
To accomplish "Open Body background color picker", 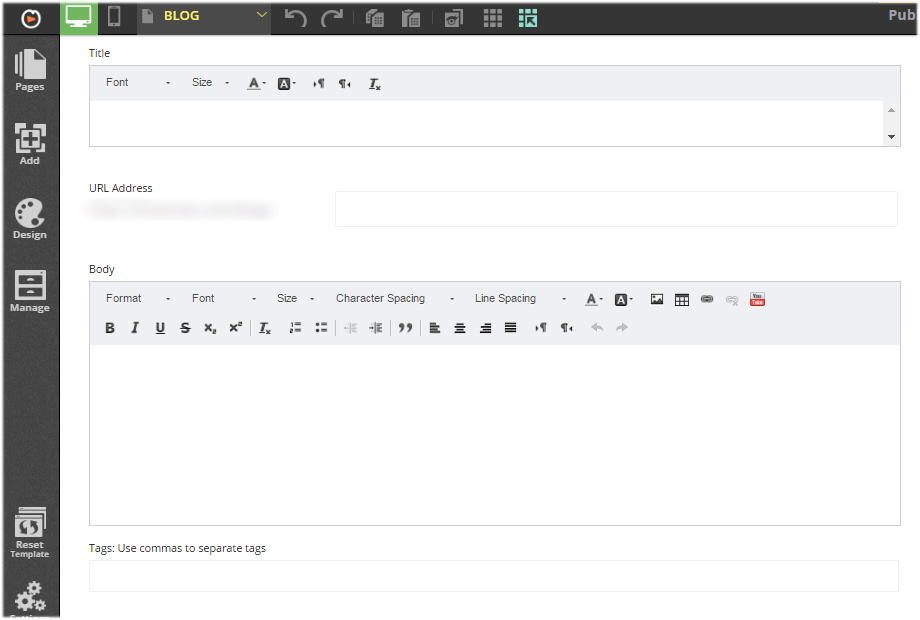I will pyautogui.click(x=623, y=300).
